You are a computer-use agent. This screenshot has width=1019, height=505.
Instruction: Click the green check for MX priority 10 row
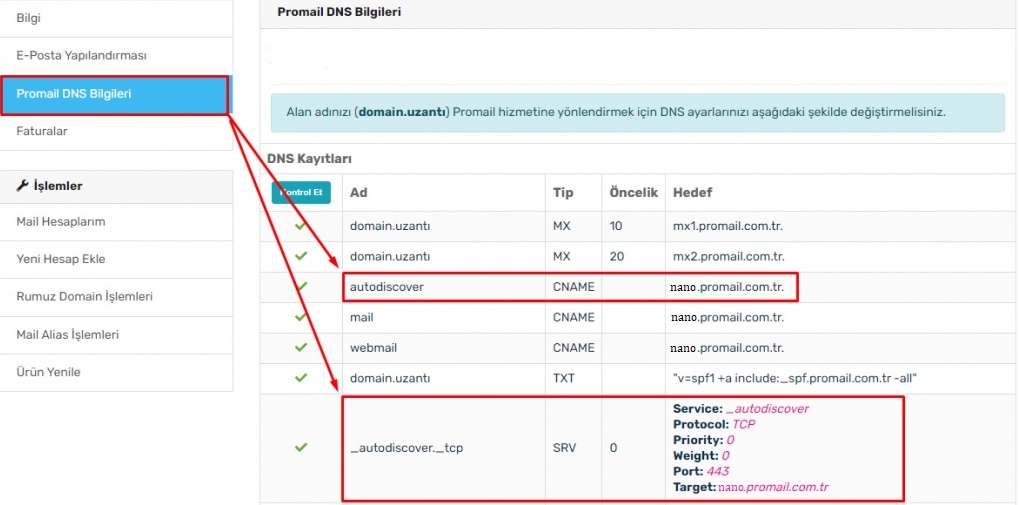pos(300,226)
